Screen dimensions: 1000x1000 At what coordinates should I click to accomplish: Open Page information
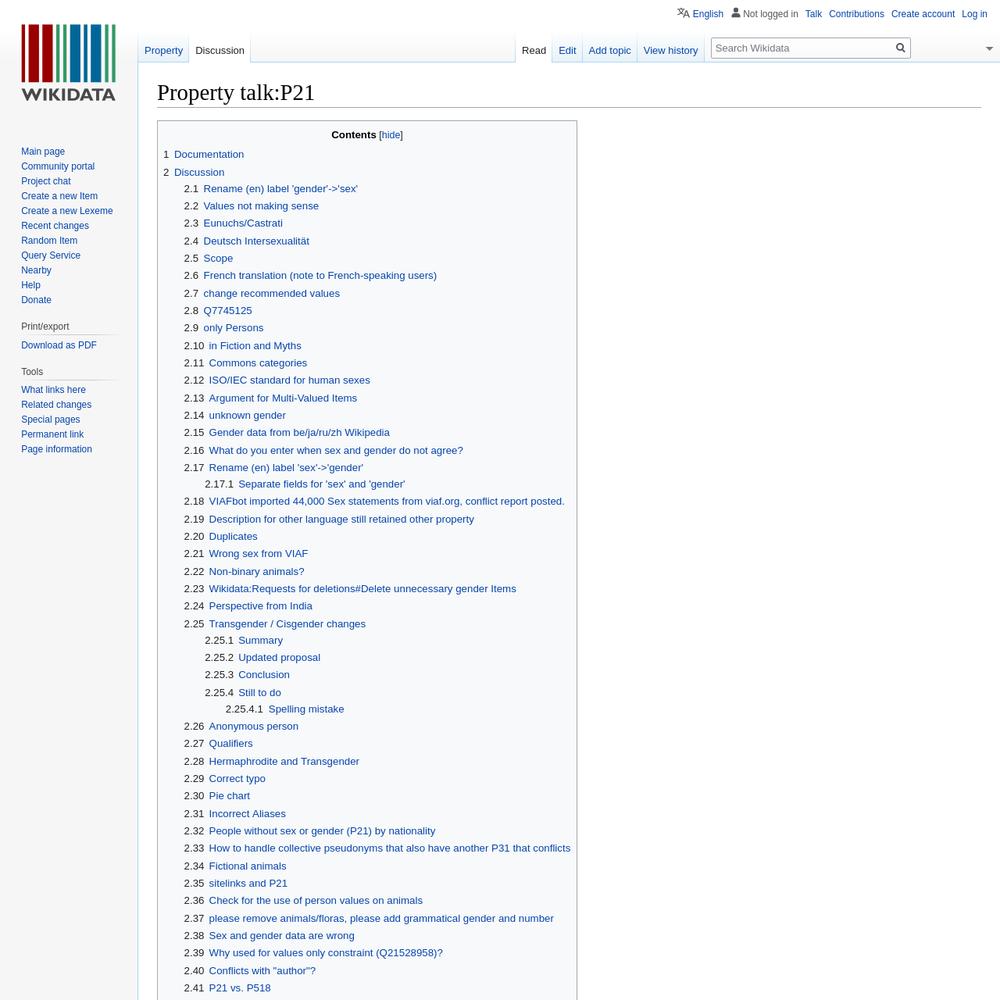point(56,449)
